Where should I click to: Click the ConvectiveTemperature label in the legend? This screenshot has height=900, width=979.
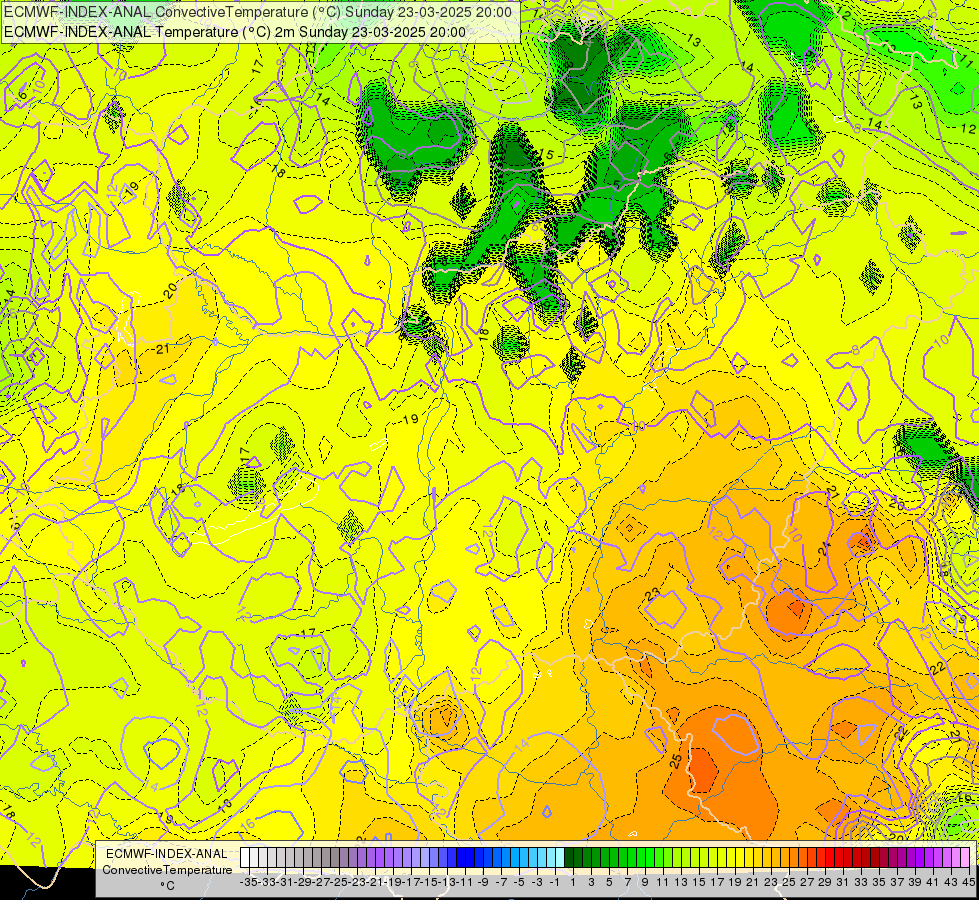(x=167, y=869)
